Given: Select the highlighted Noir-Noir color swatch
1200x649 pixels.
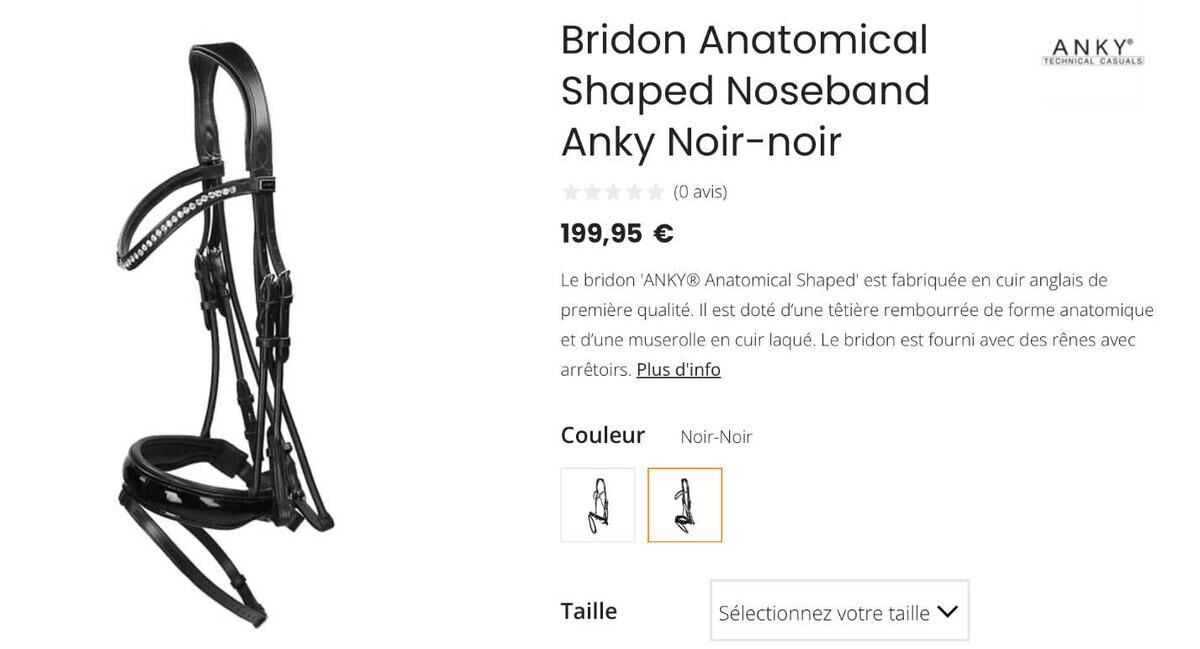Looking at the screenshot, I should pos(684,505).
